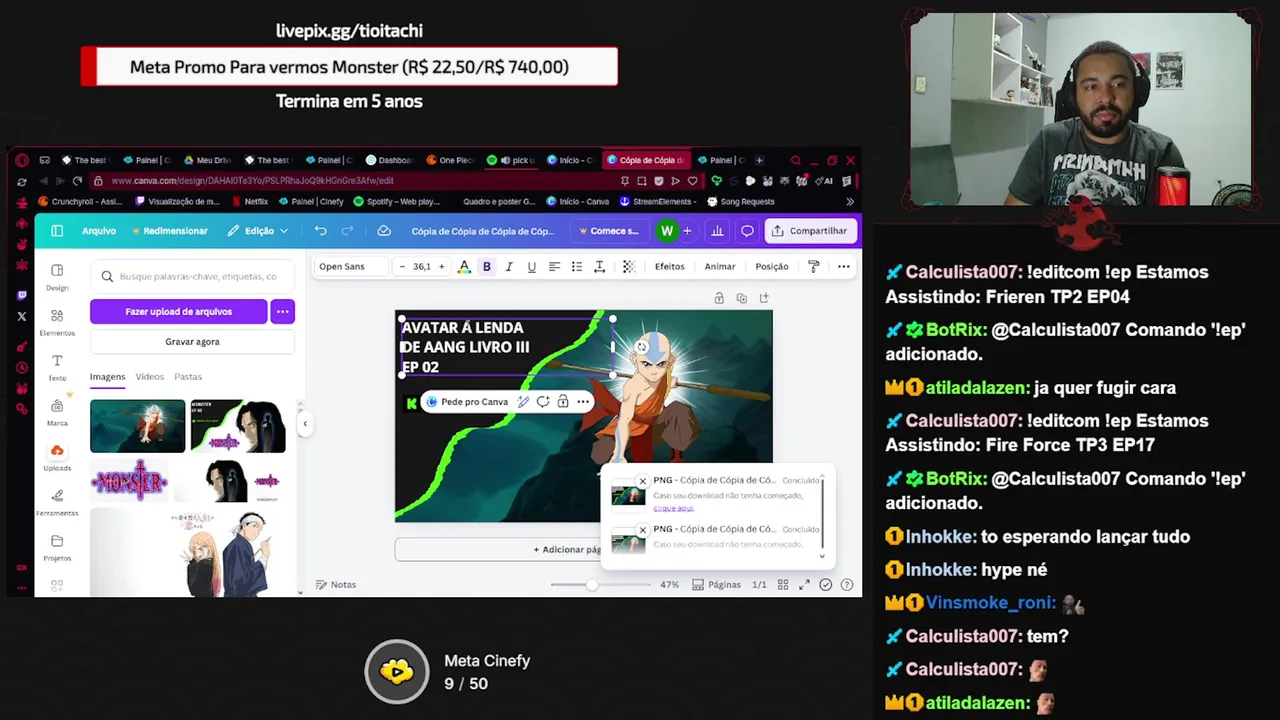The height and width of the screenshot is (720, 1280).
Task: Open the transparency checkerboard icon
Action: coord(628,267)
